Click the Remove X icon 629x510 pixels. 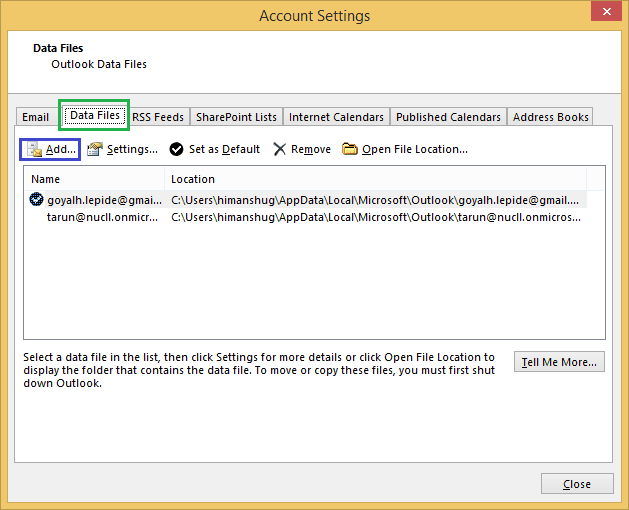[x=279, y=149]
